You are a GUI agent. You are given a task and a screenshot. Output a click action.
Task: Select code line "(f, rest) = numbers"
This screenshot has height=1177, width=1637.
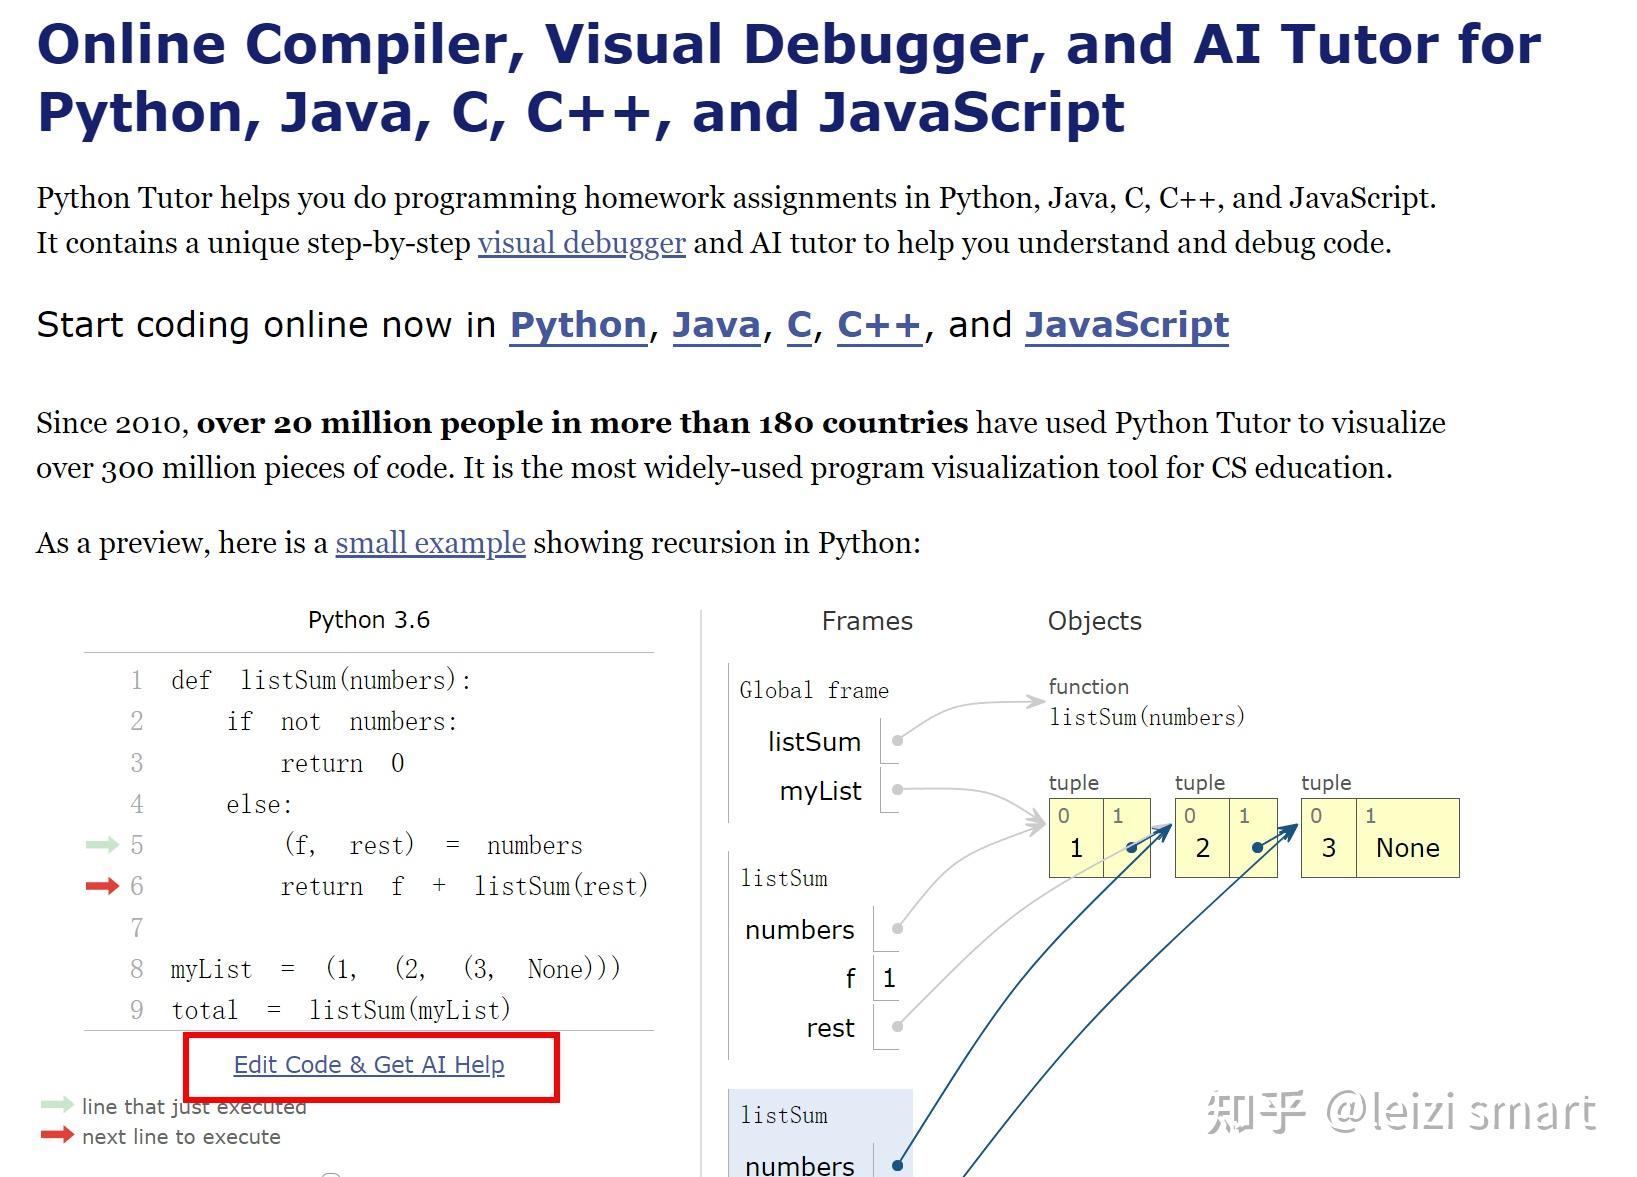pyautogui.click(x=432, y=846)
